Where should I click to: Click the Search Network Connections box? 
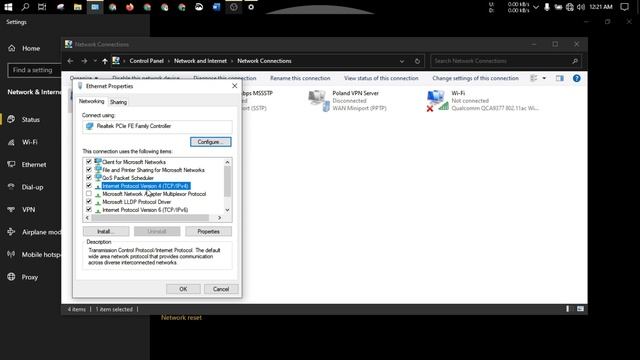506,61
